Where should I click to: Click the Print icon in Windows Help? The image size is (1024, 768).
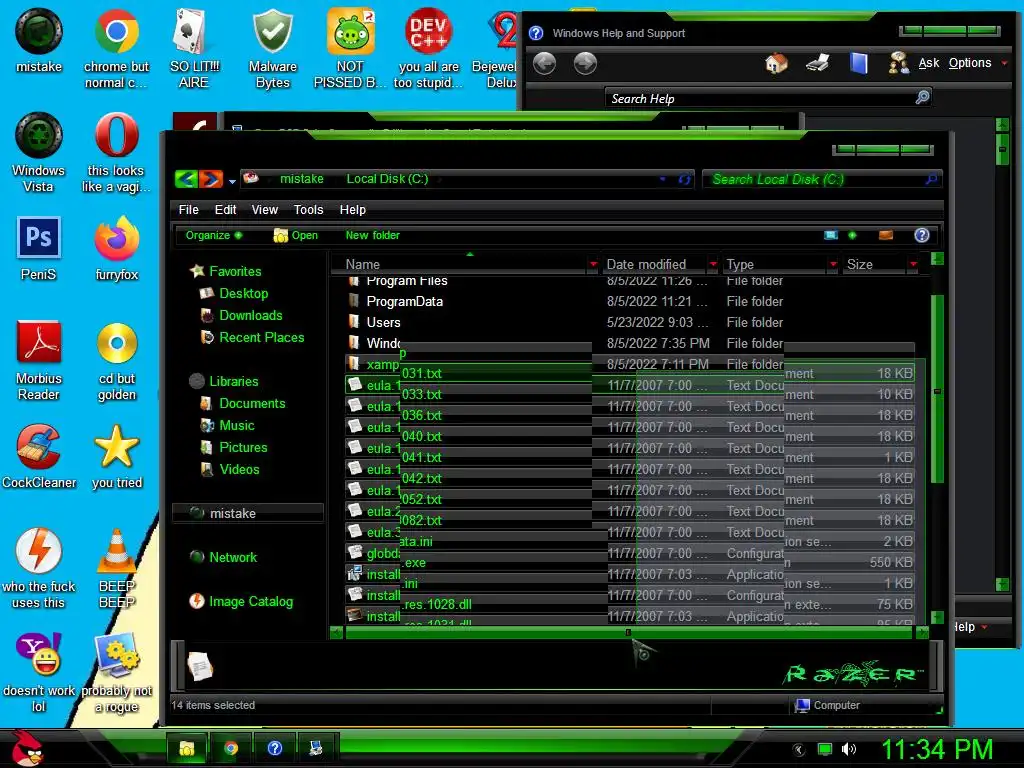click(x=818, y=63)
